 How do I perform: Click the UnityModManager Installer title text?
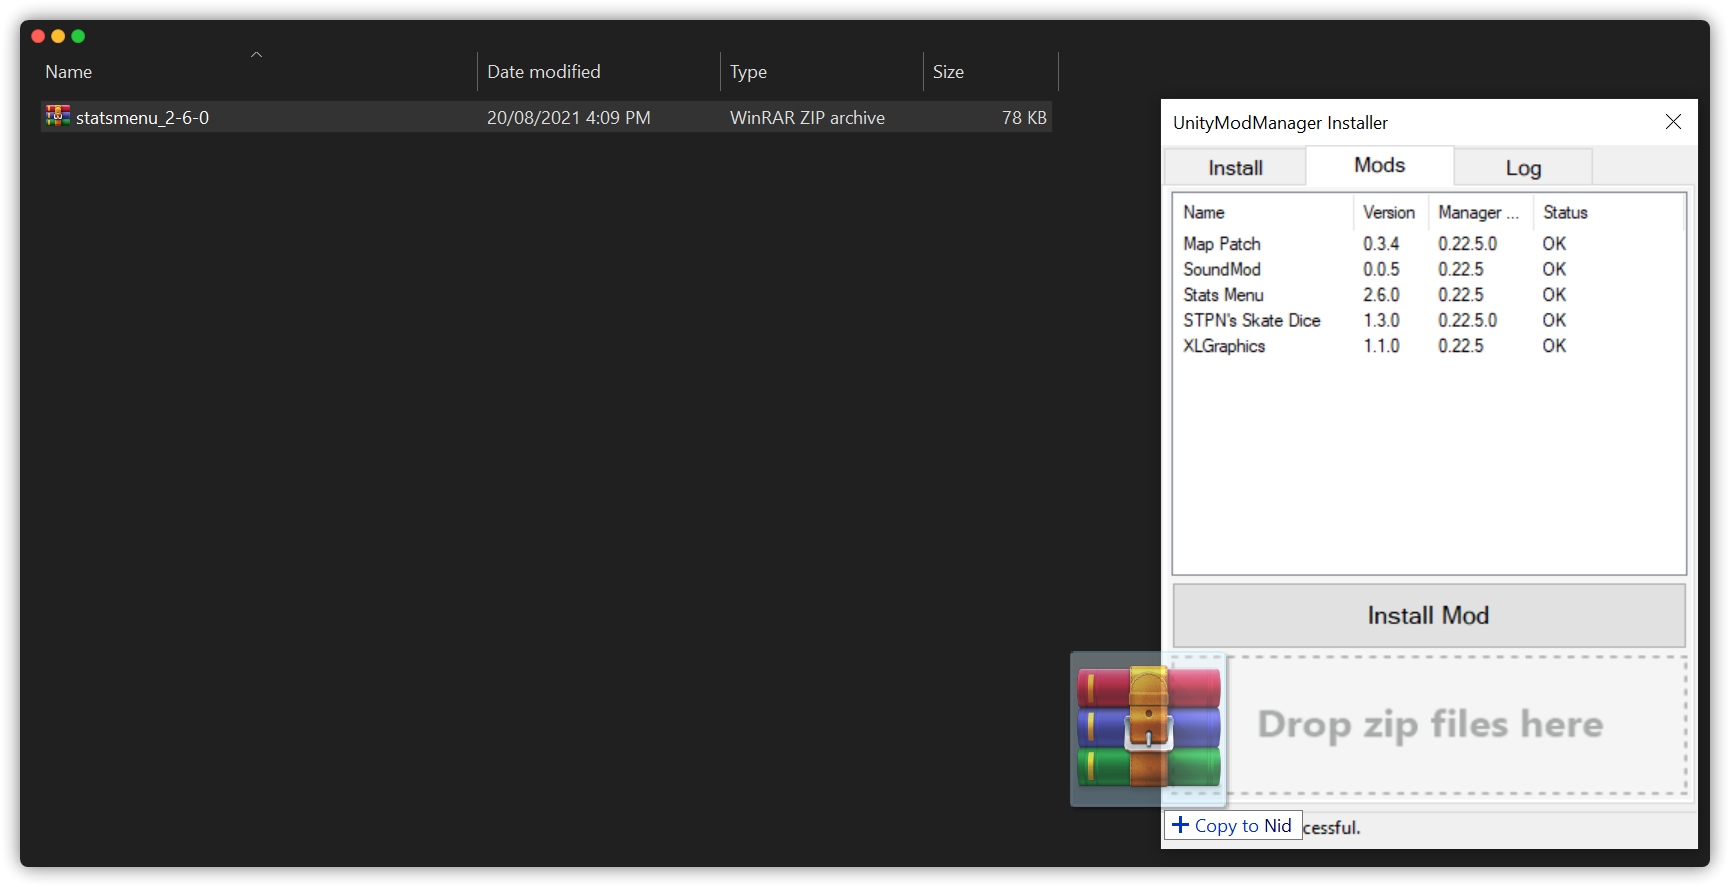pos(1280,123)
